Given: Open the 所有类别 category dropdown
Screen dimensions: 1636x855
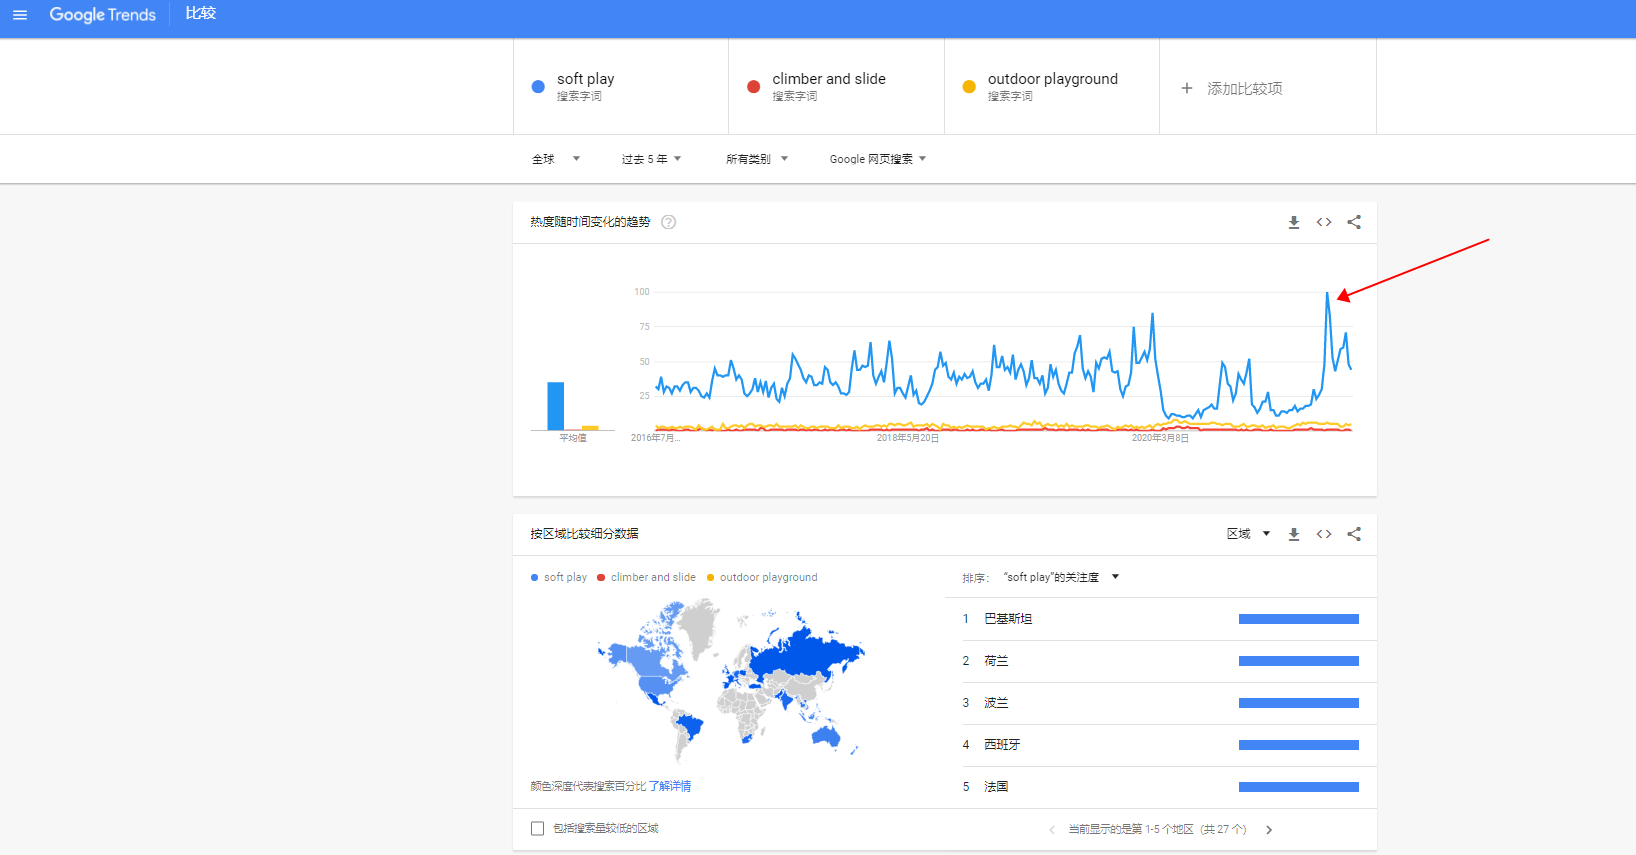Looking at the screenshot, I should point(757,159).
